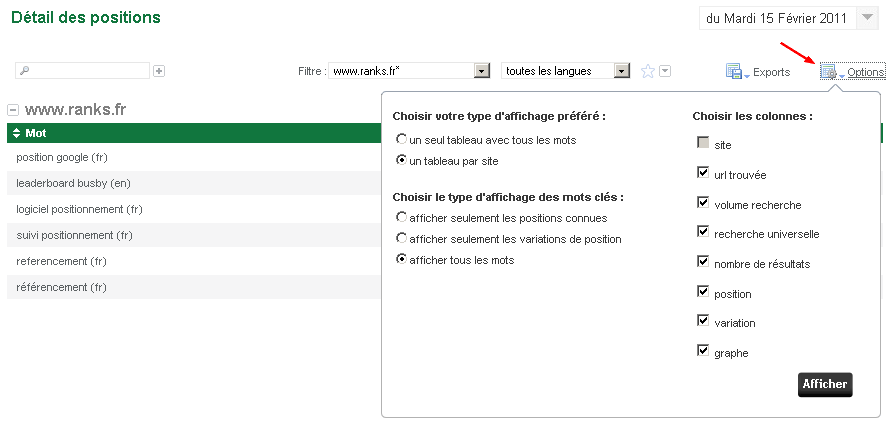Image resolution: width=893 pixels, height=421 pixels.
Task: Collapse the www.ranks.fr table
Action: coord(13,110)
